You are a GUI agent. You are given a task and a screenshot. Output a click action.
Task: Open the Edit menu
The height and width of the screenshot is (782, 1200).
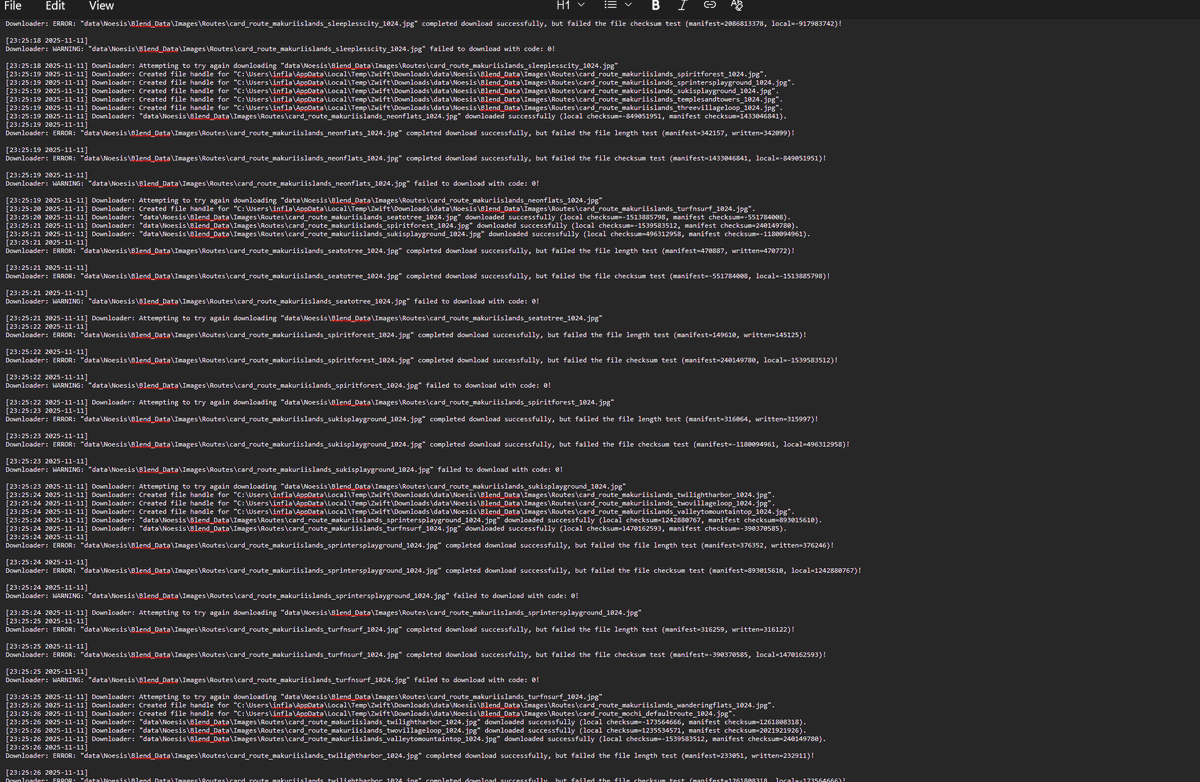(x=55, y=6)
